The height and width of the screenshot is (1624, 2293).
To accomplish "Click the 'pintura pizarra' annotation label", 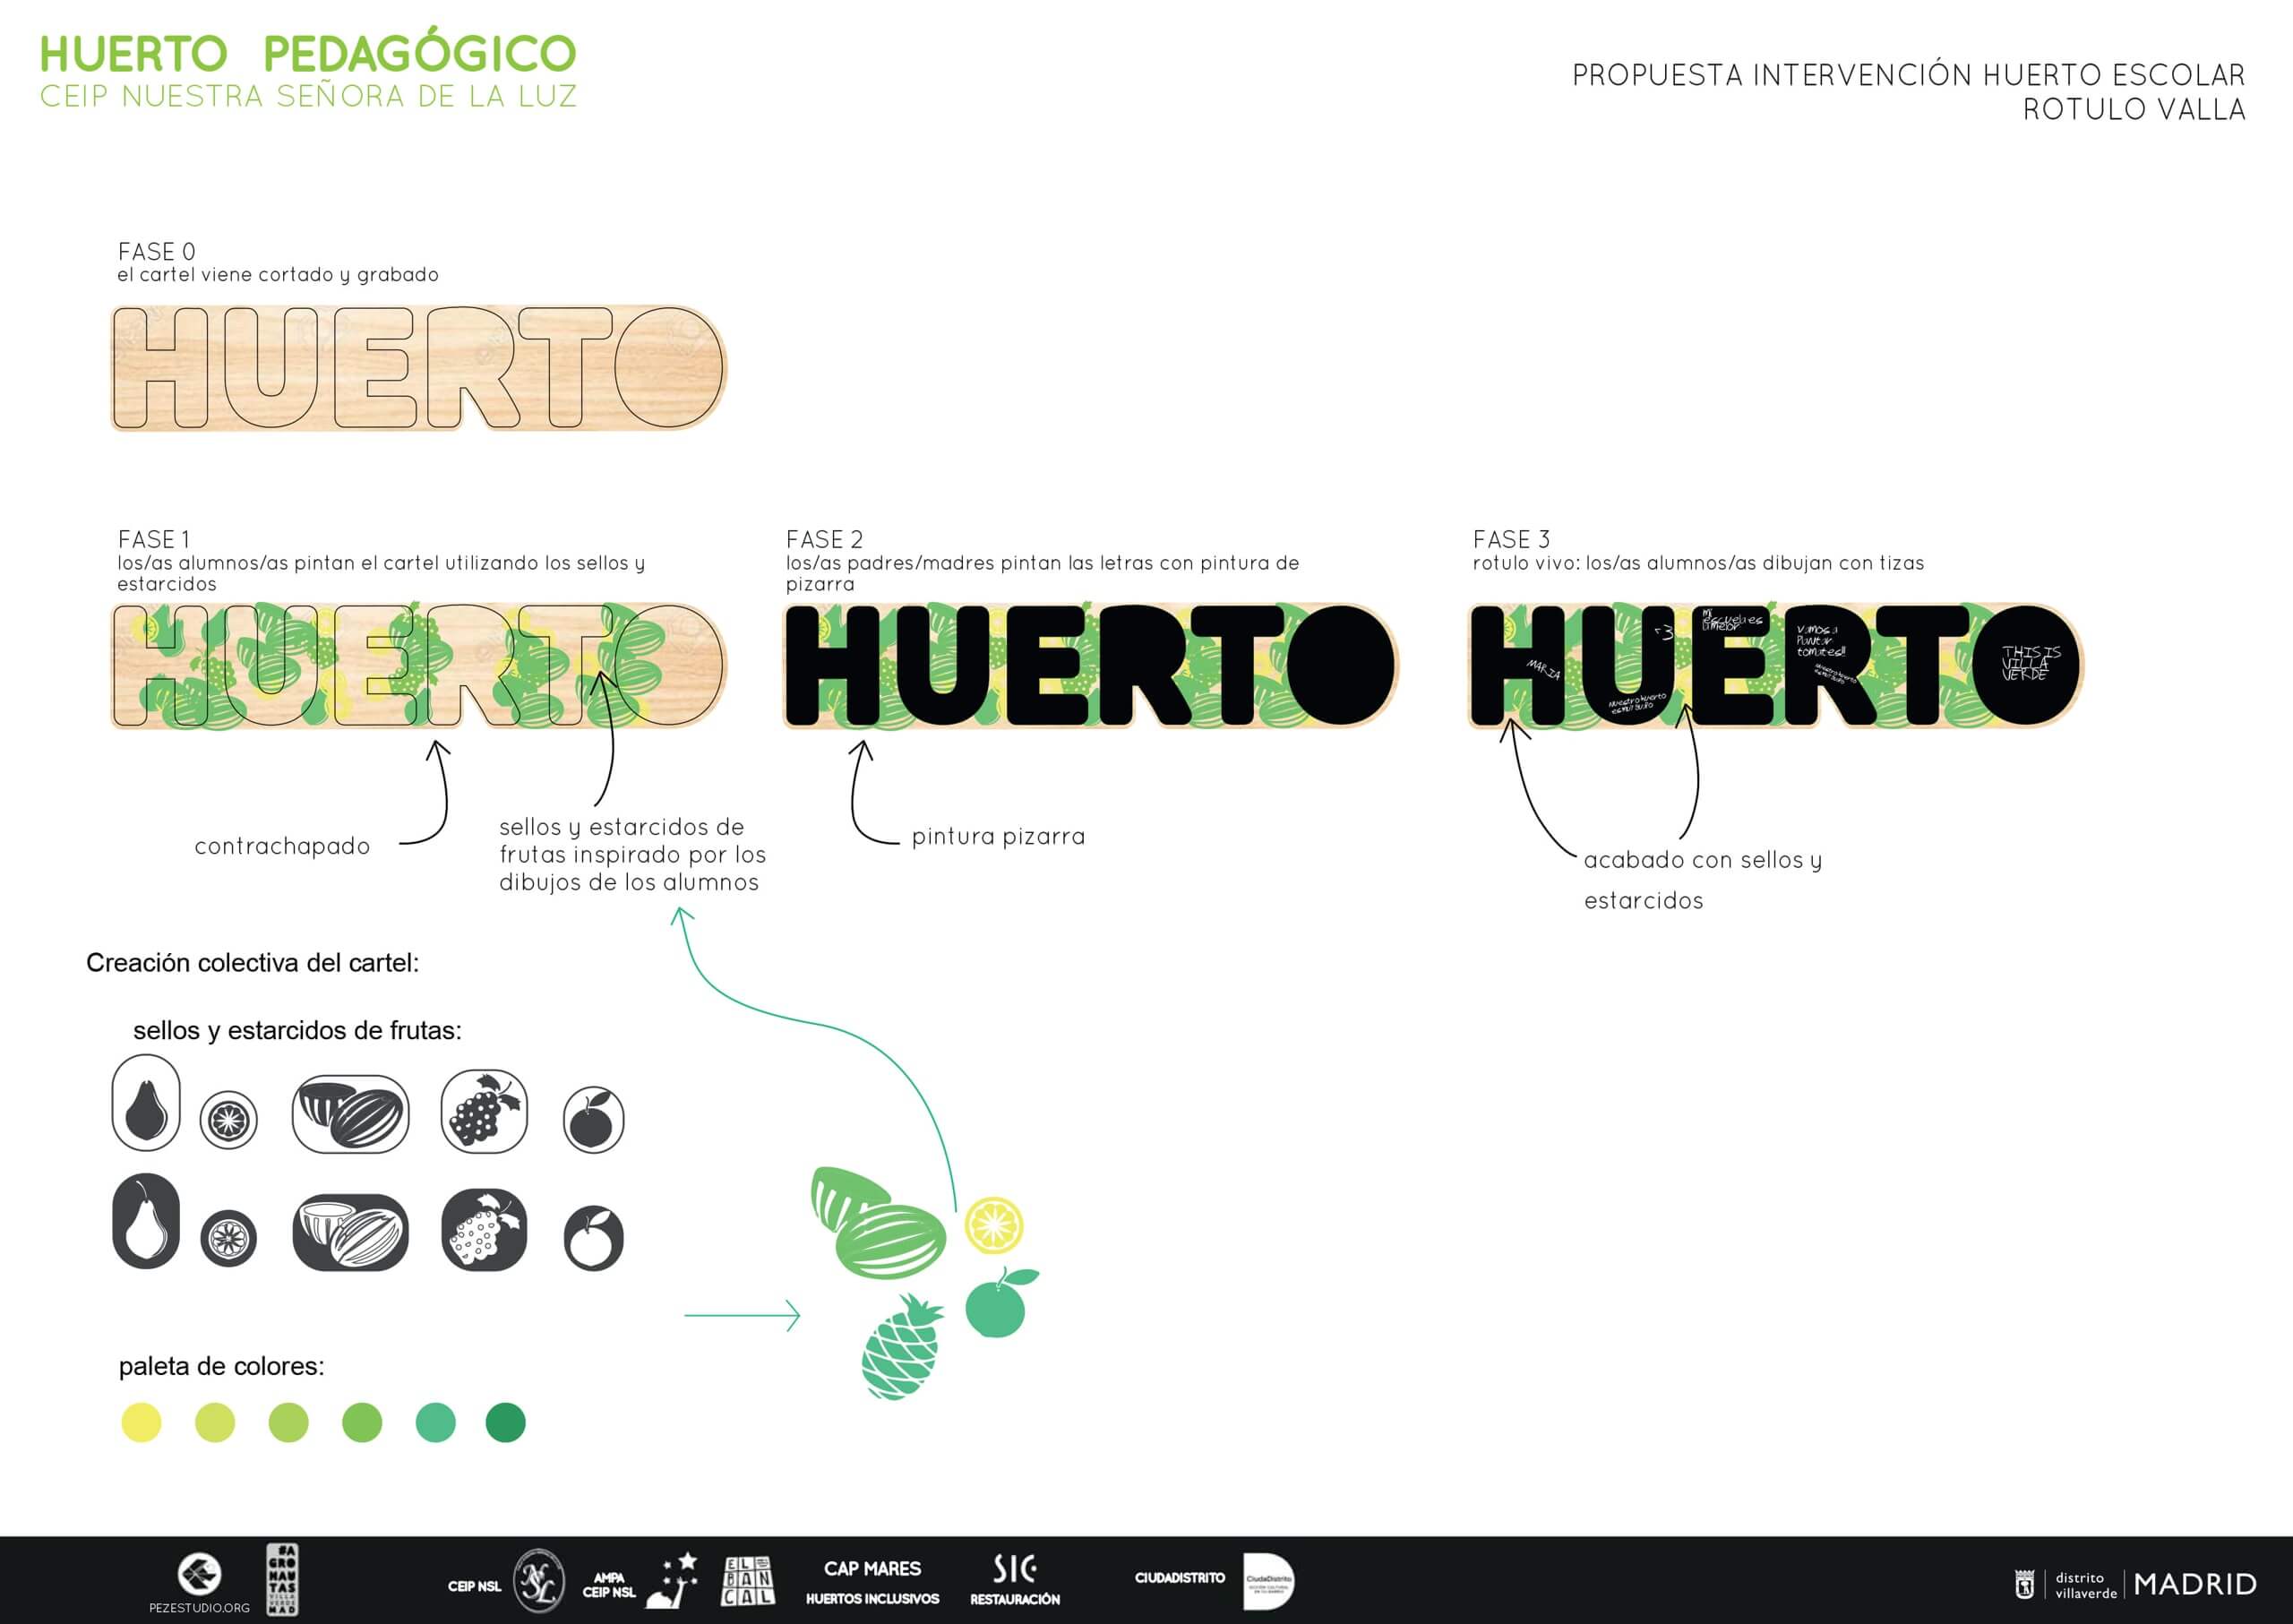I will 998,837.
